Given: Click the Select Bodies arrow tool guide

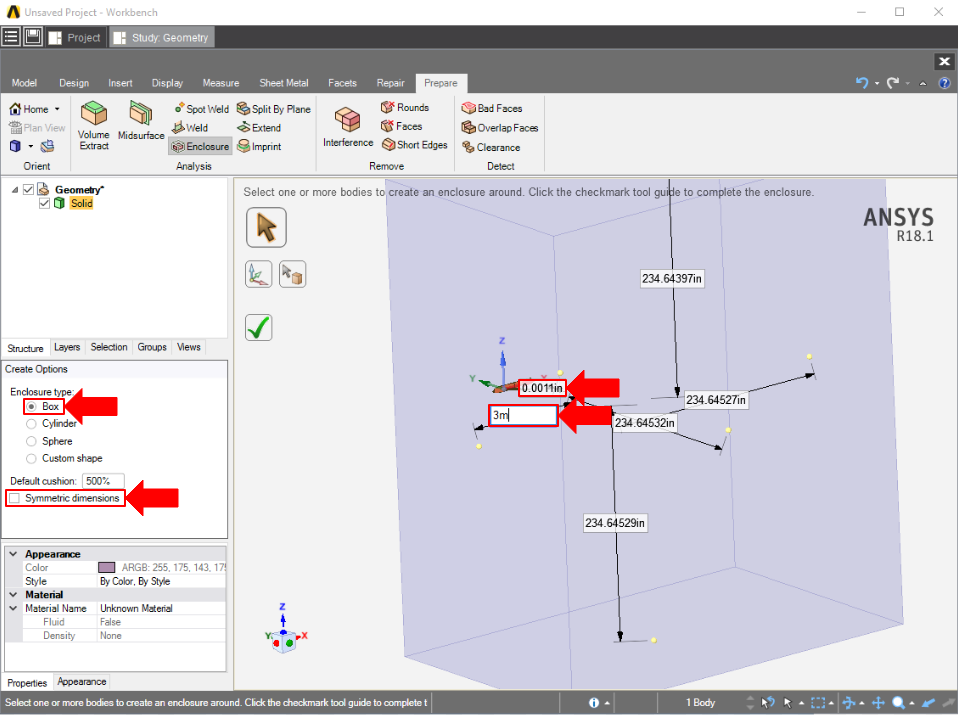Looking at the screenshot, I should pos(266,227).
